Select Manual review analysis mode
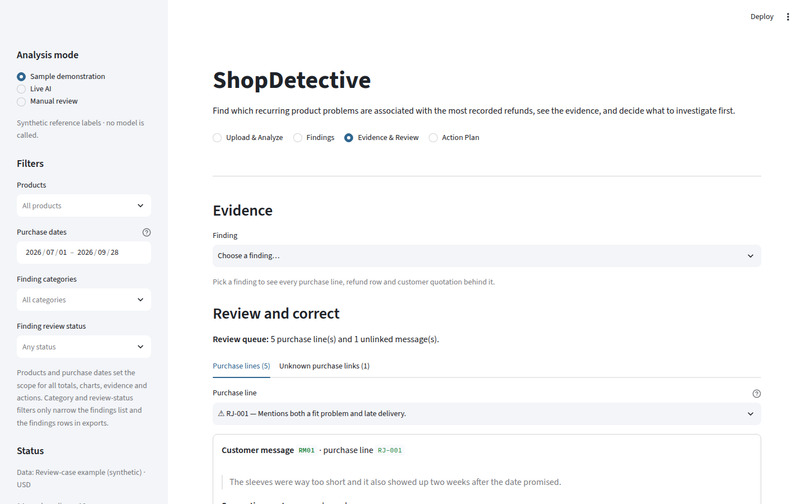The height and width of the screenshot is (504, 806). 47,101
